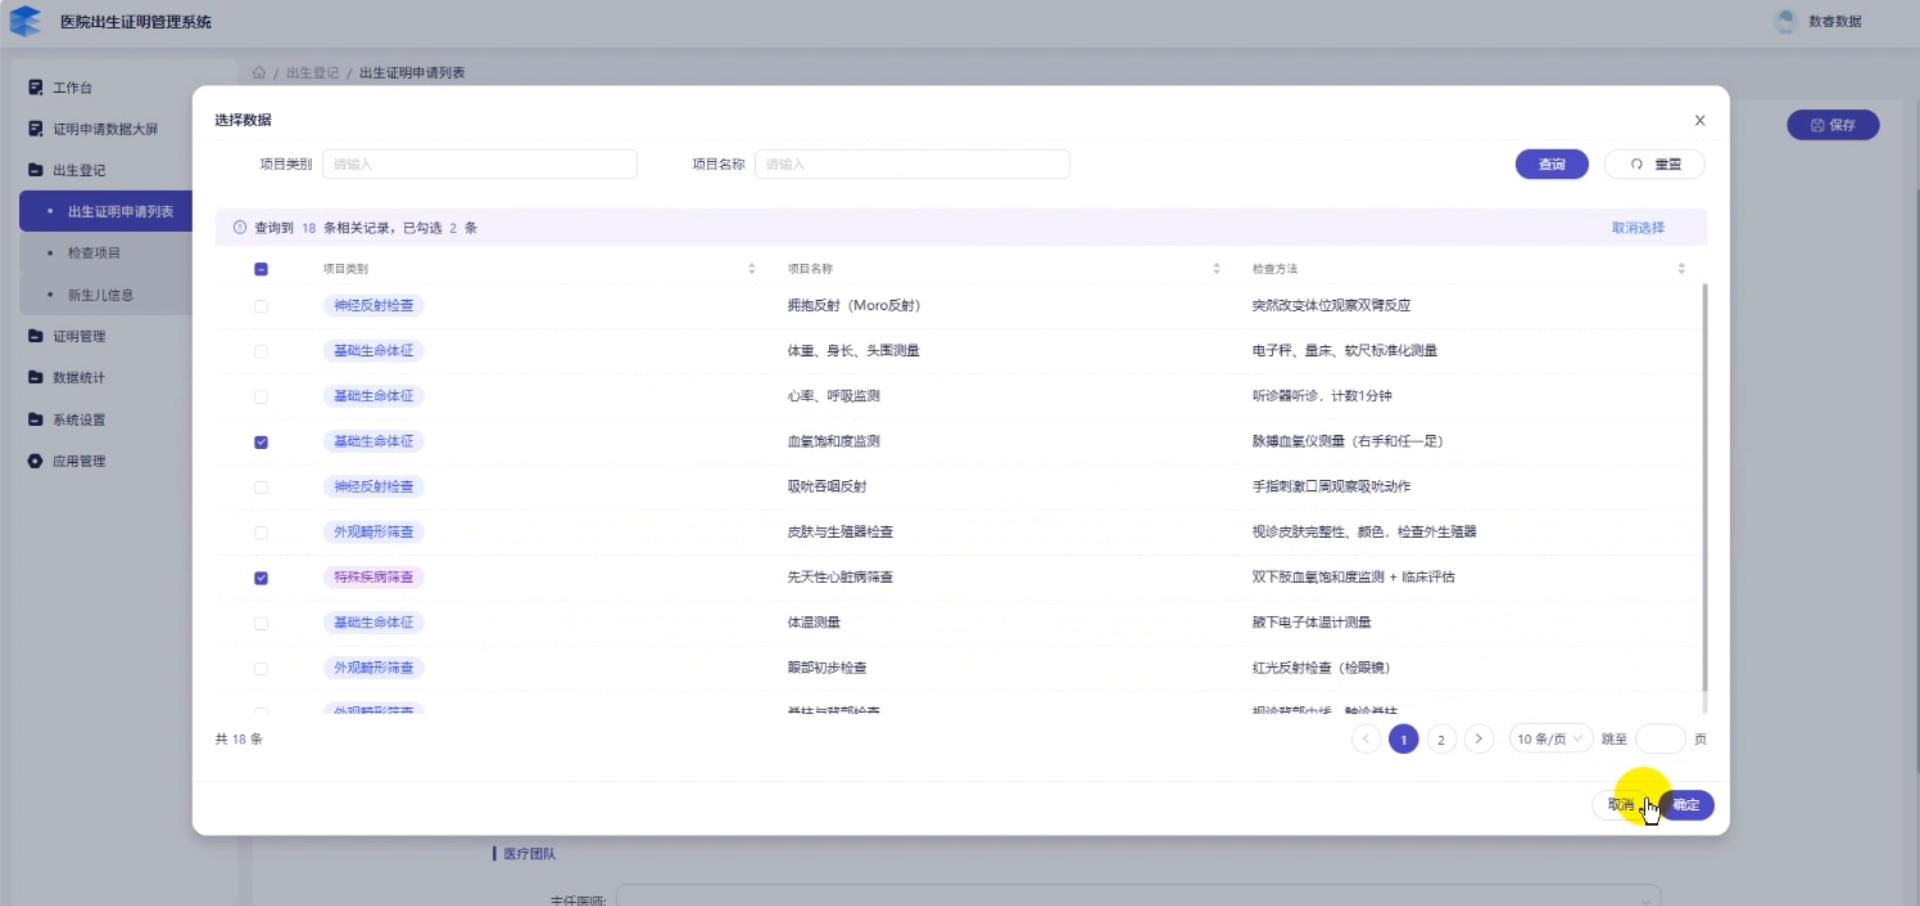Image resolution: width=1920 pixels, height=906 pixels.
Task: Uncheck the row for 先天性心脏病筛查
Action: (261, 578)
